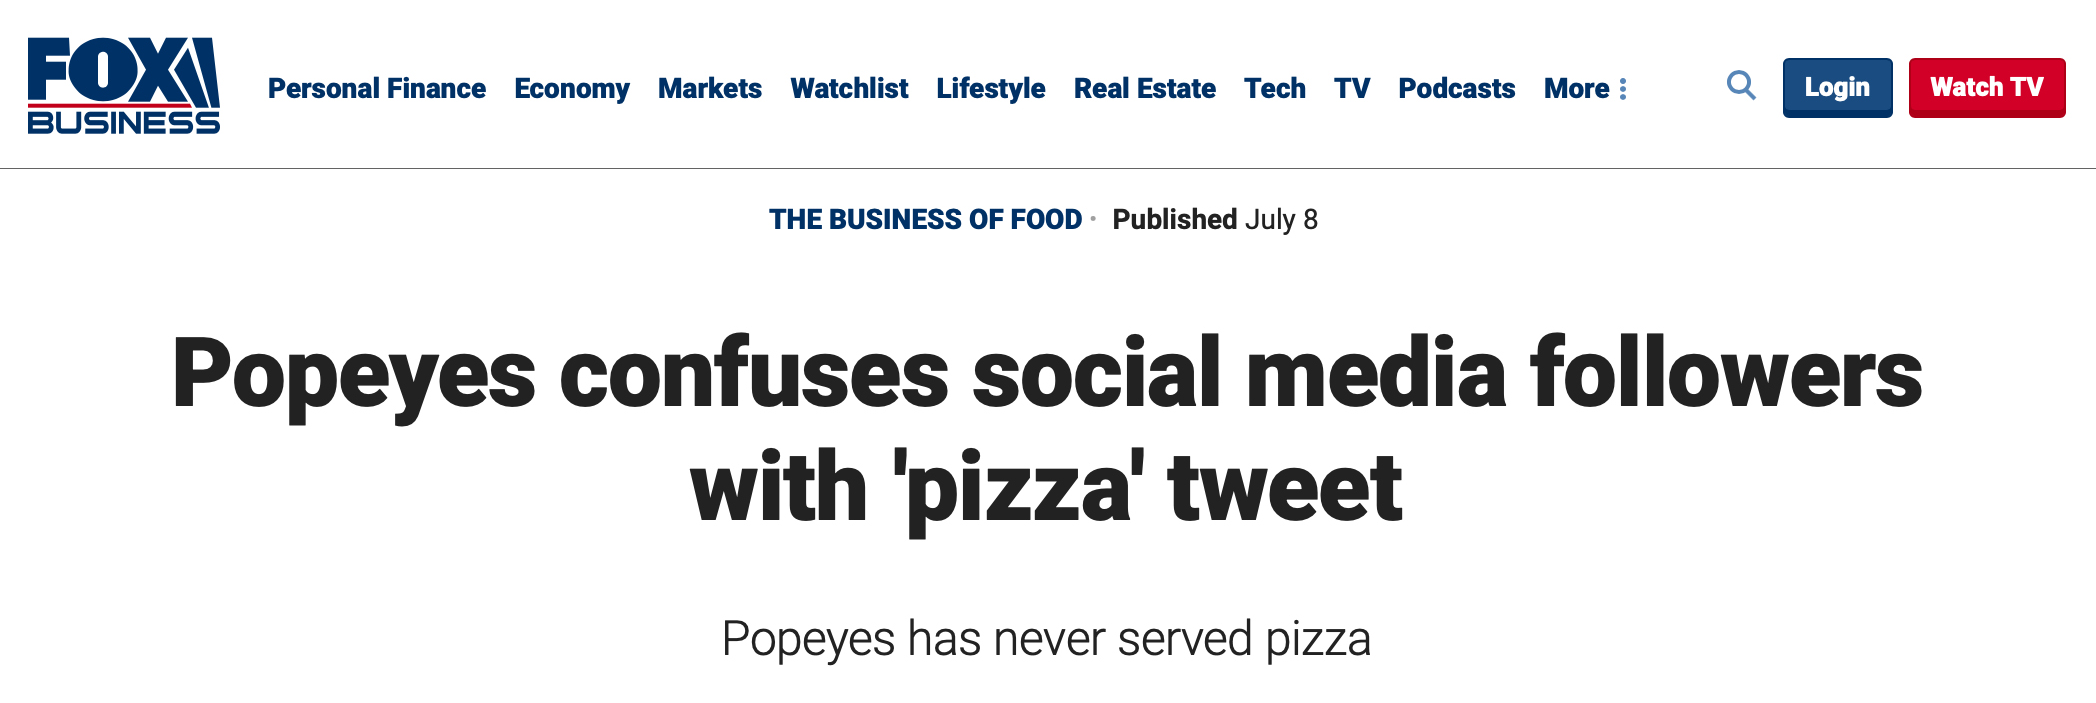Click the Fox Business logo
Viewport: 2096px width, 703px height.
pos(123,86)
